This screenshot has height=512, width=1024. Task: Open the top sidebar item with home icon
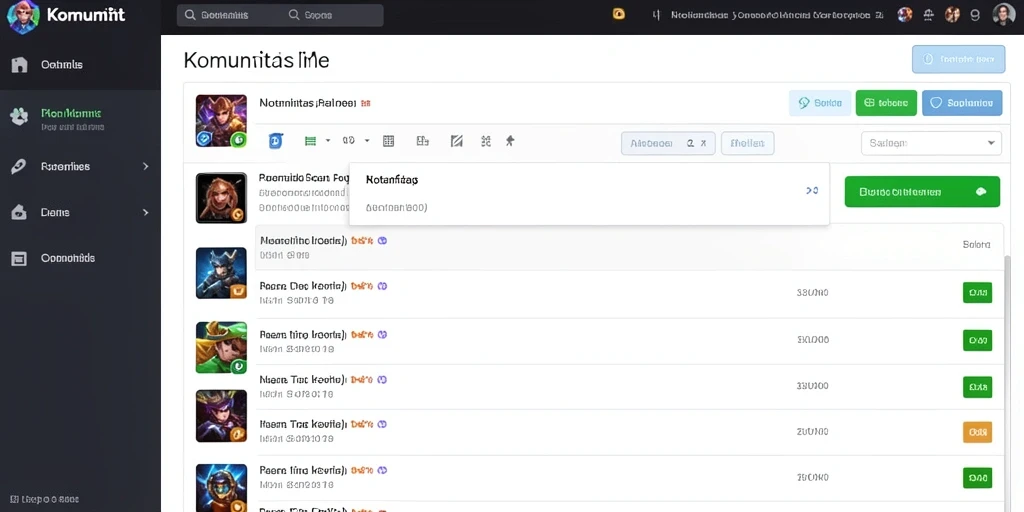[80, 65]
